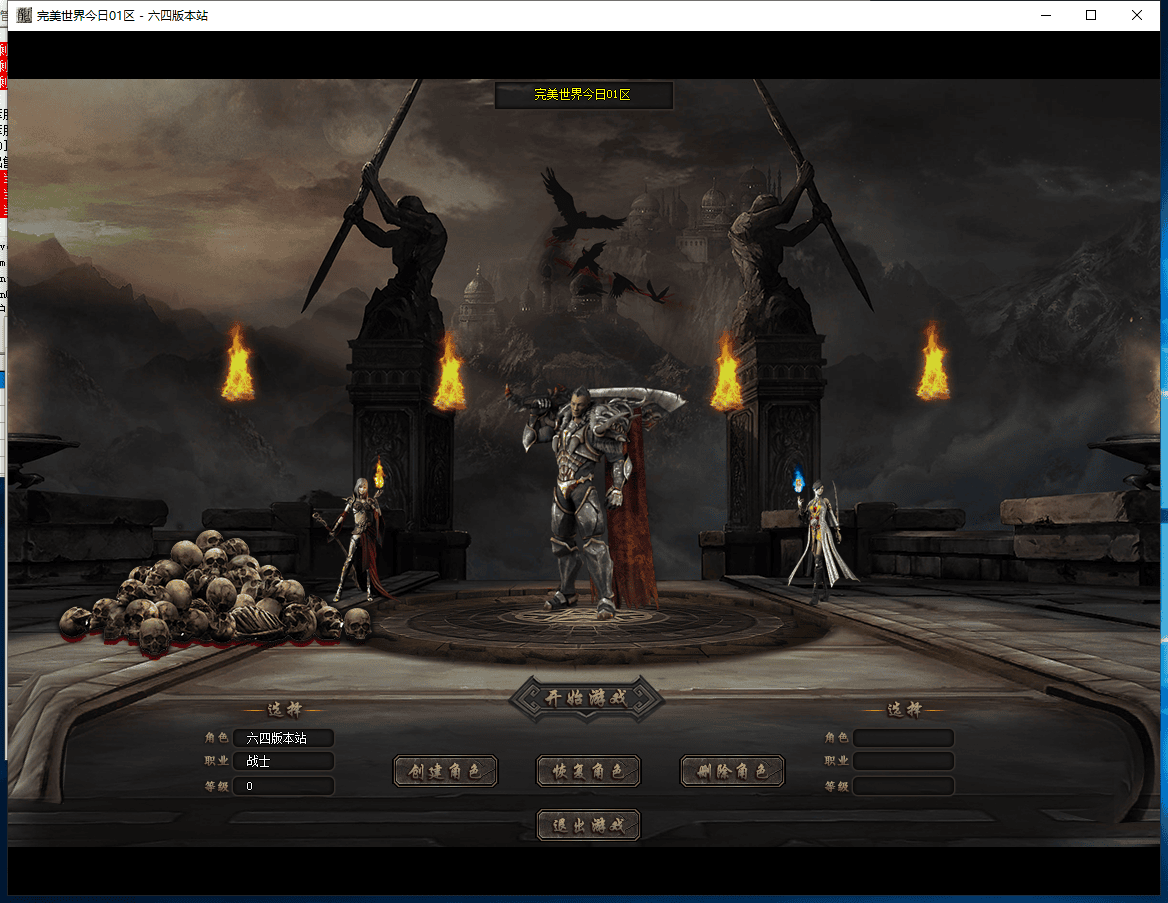The image size is (1168, 903).
Task: Click the 恢复角色 restore character button
Action: pyautogui.click(x=588, y=771)
